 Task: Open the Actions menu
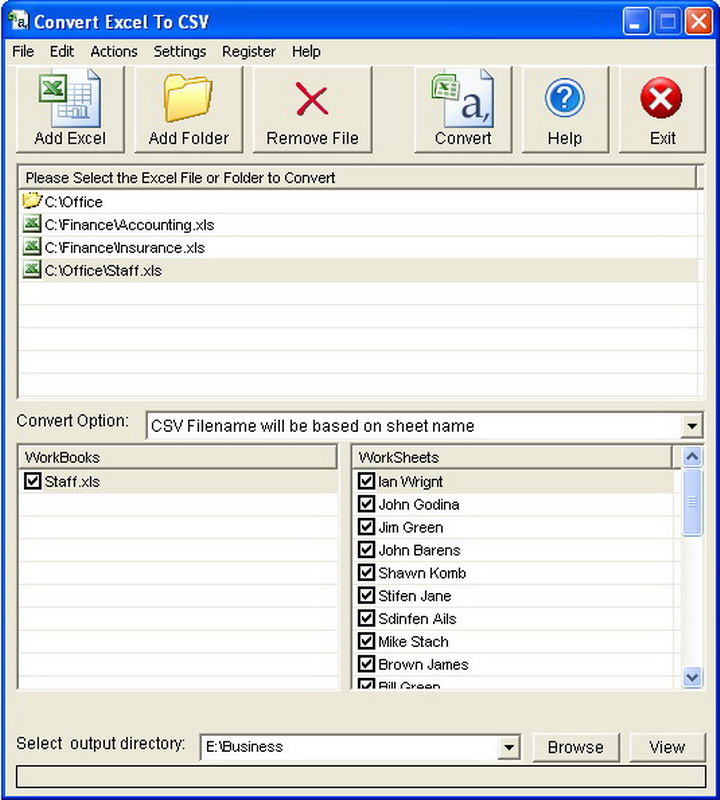(114, 52)
